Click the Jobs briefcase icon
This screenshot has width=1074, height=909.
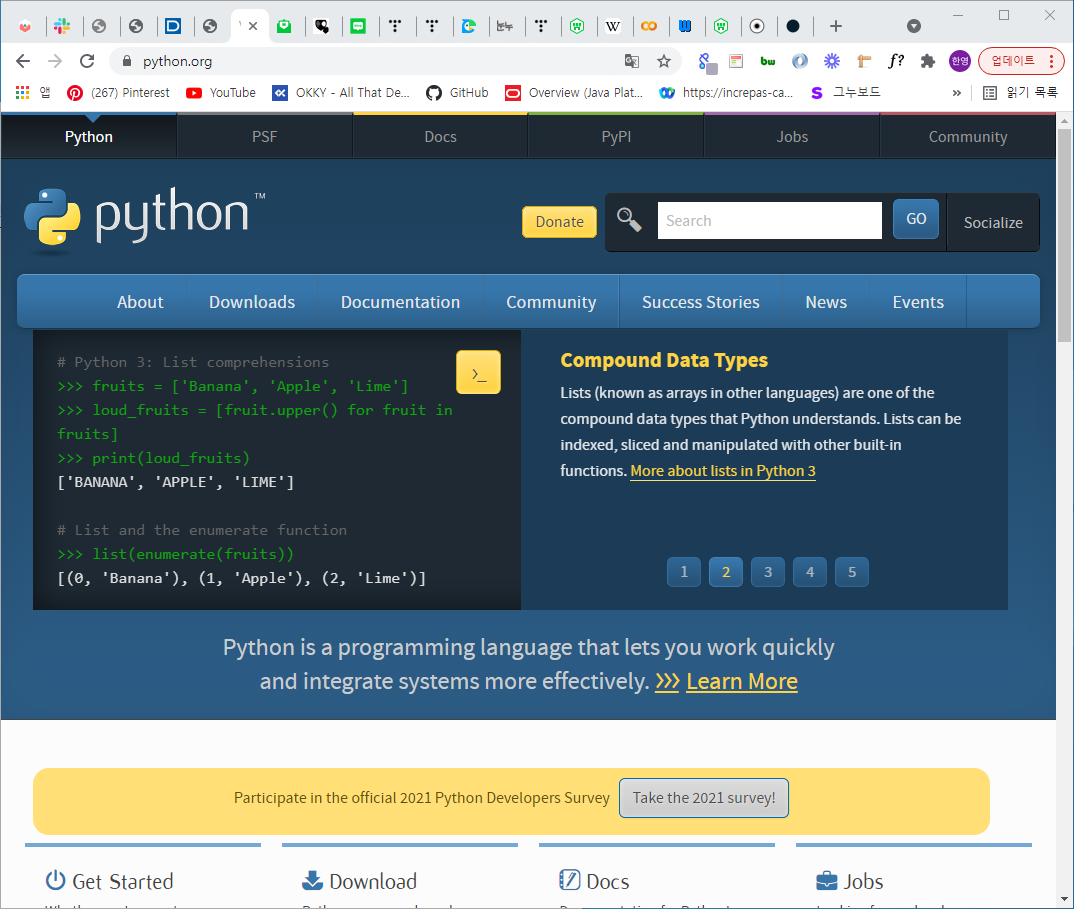[x=827, y=880]
